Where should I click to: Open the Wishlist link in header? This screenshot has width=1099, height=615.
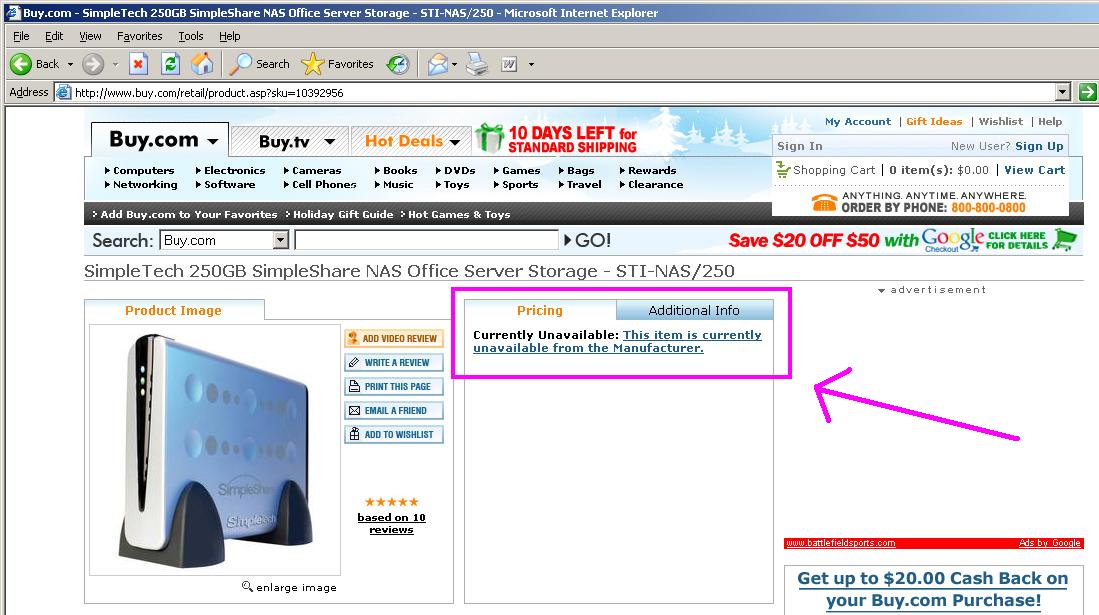pos(1000,121)
